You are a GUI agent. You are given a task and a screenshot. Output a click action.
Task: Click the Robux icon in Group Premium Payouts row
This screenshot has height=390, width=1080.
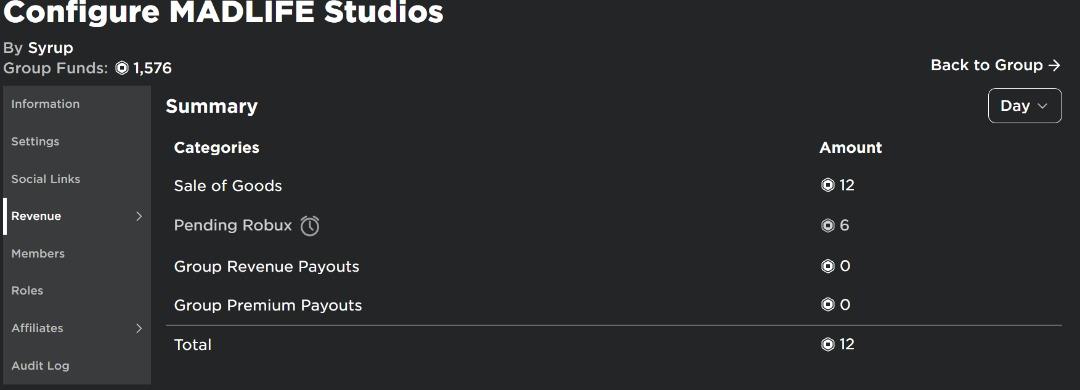point(827,305)
